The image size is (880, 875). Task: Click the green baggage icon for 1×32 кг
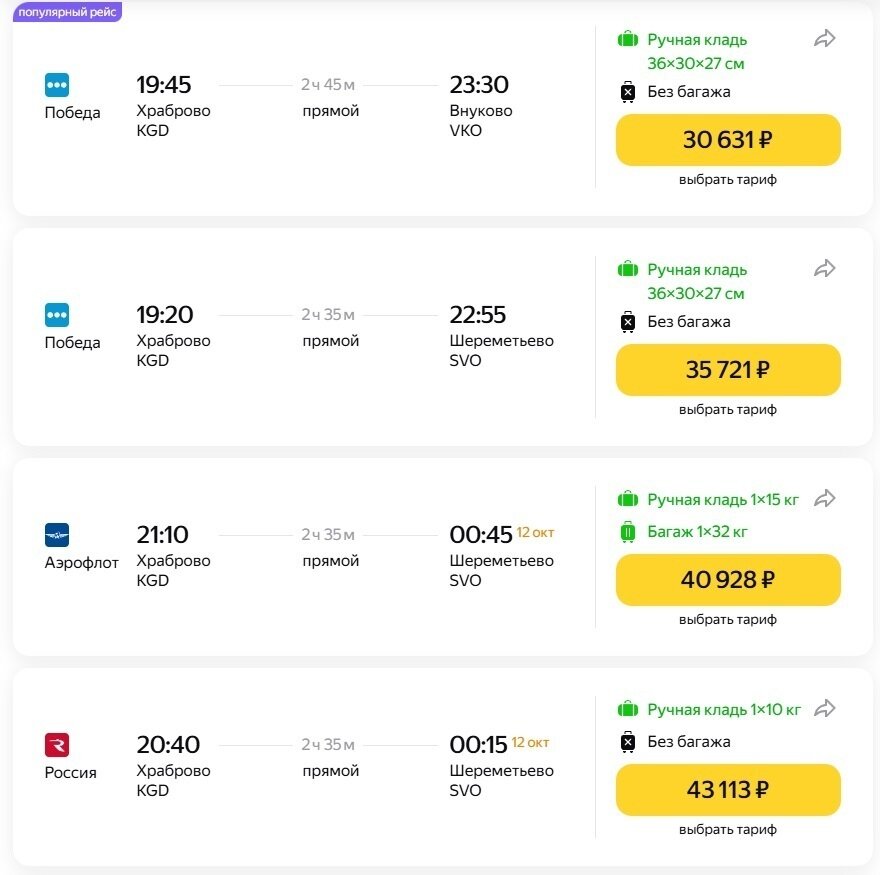tap(627, 532)
